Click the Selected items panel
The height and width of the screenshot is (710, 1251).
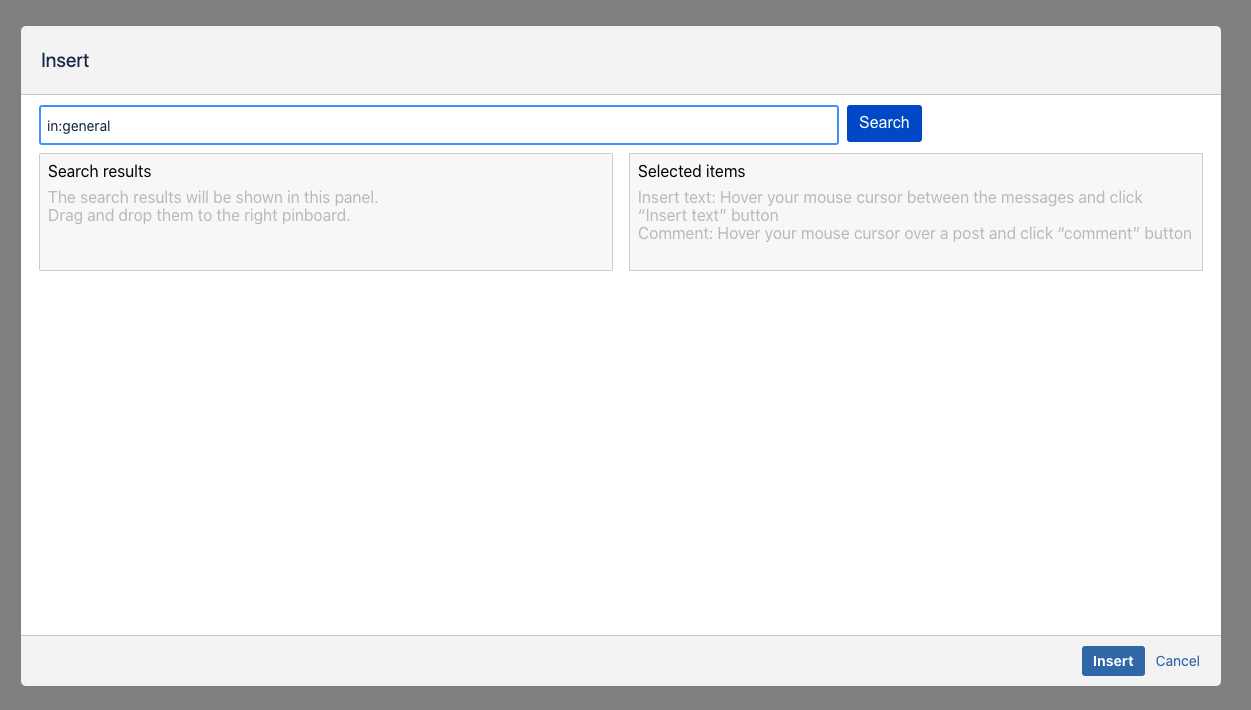915,255
